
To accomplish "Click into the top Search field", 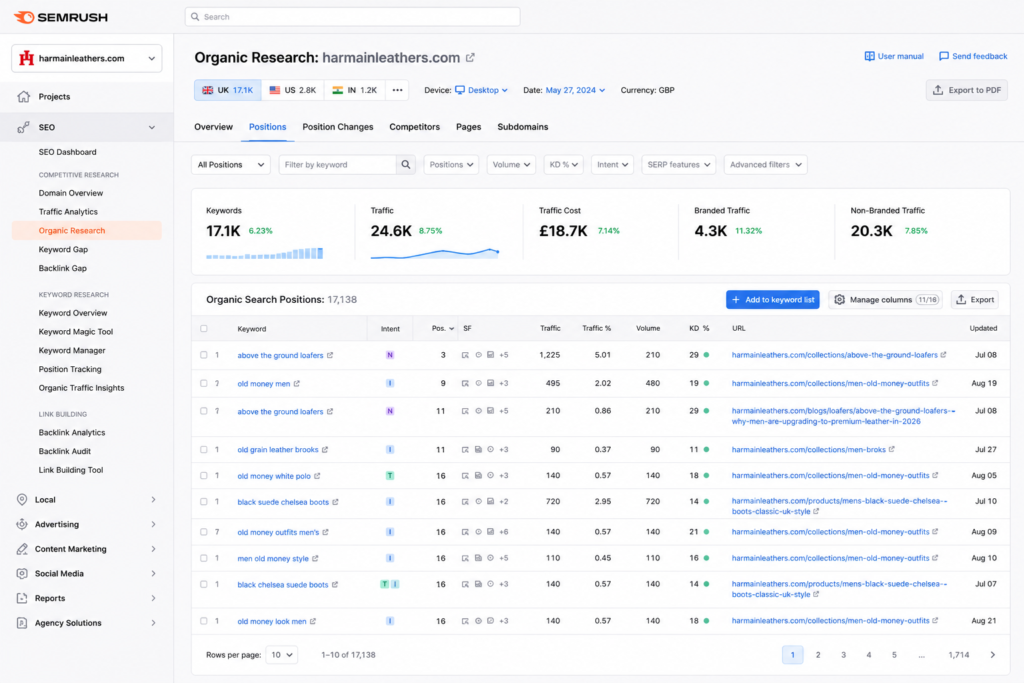I will tap(353, 17).
